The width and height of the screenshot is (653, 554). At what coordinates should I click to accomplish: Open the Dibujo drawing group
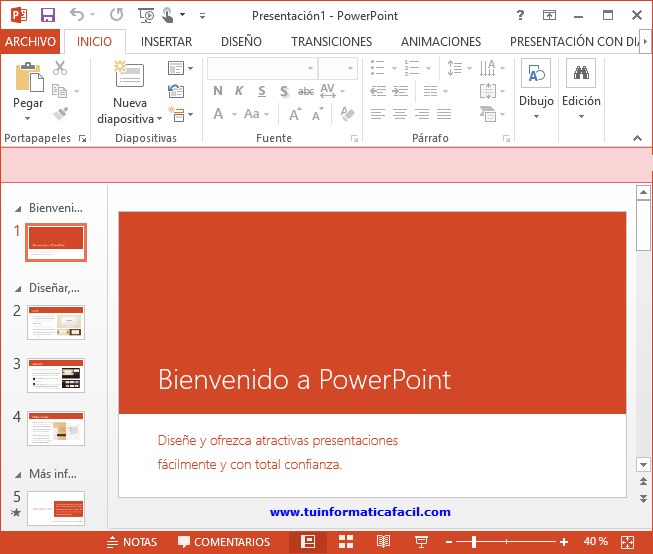point(536,89)
